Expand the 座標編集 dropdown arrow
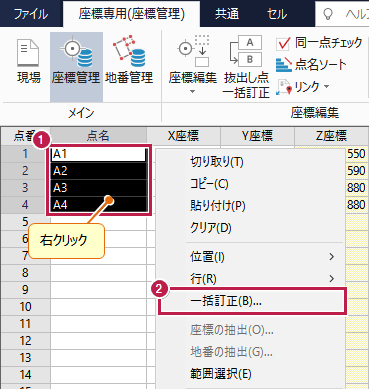This screenshot has height=389, width=369. (x=192, y=91)
